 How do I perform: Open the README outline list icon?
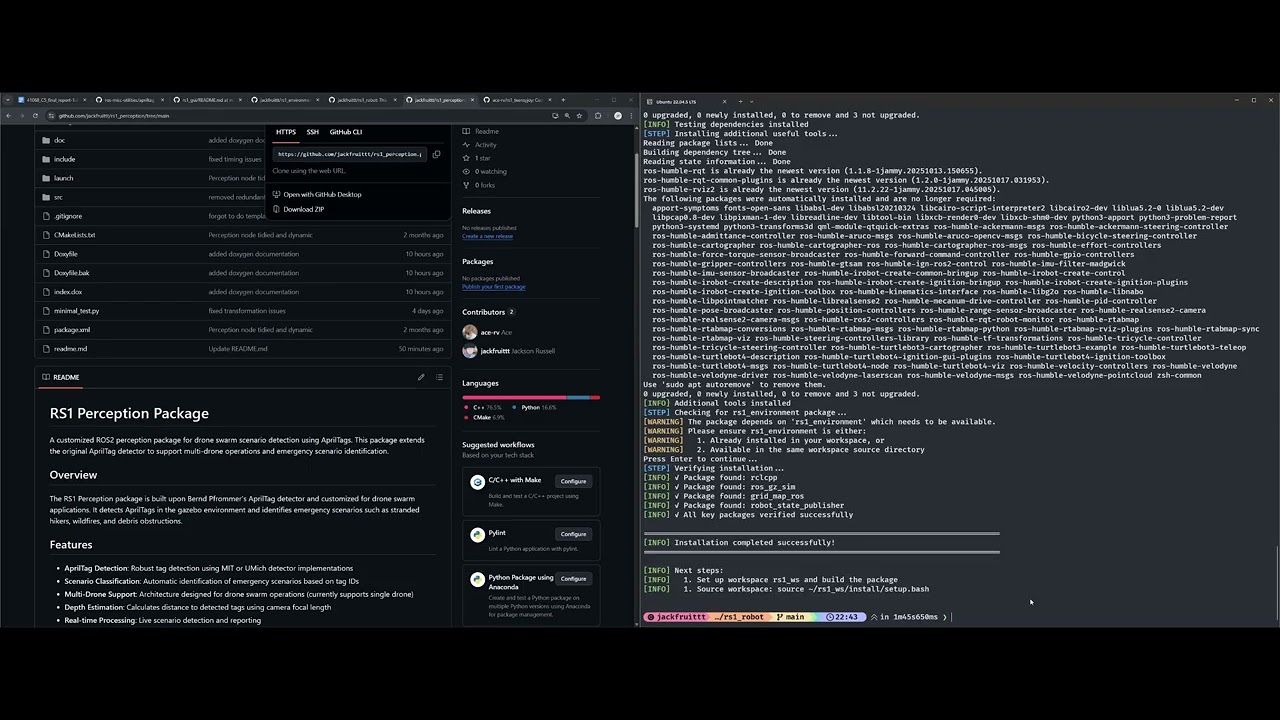[x=439, y=377]
